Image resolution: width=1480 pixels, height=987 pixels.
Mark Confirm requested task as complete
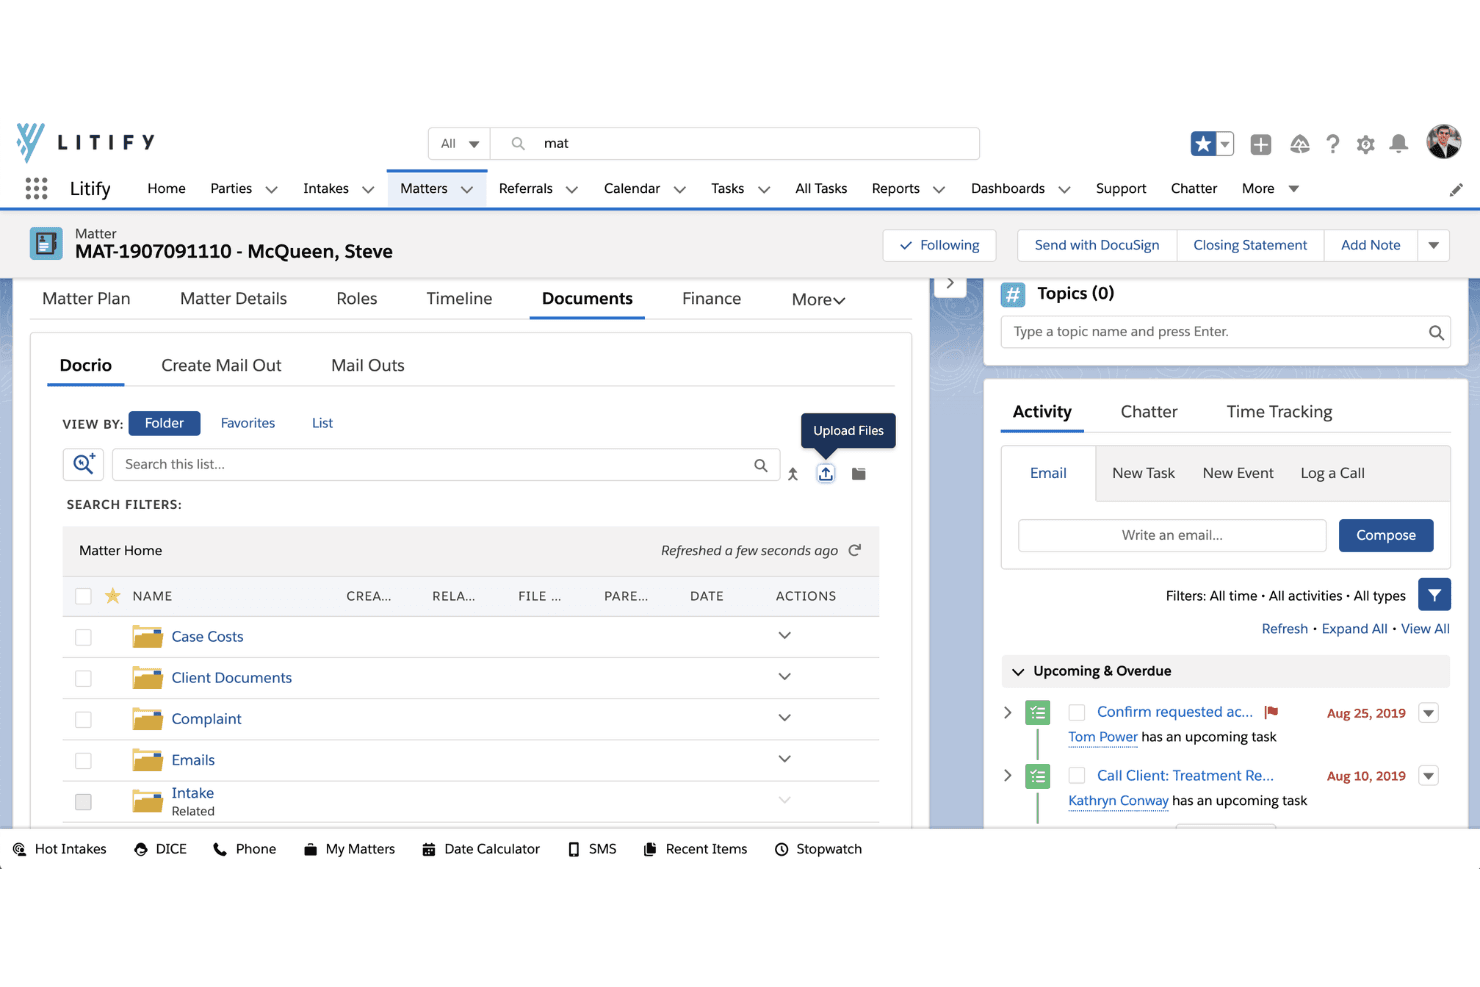(1077, 712)
